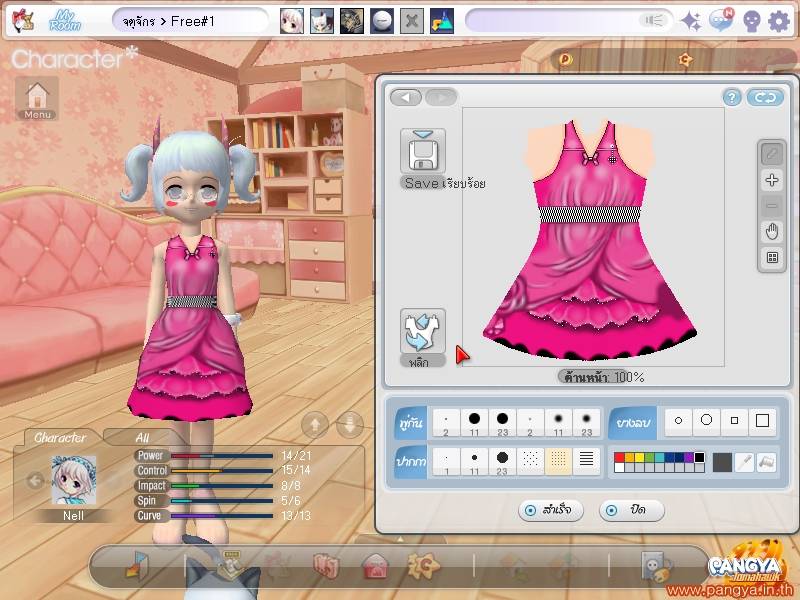Click the ปิด close button

point(632,510)
